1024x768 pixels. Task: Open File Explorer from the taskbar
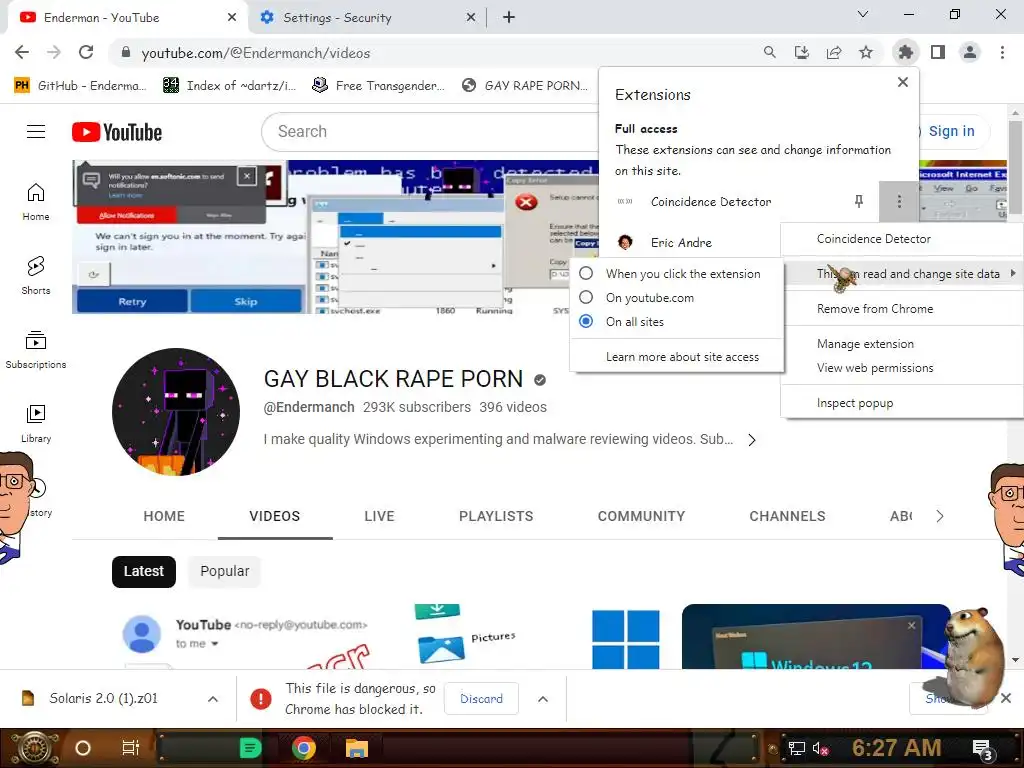[x=357, y=748]
